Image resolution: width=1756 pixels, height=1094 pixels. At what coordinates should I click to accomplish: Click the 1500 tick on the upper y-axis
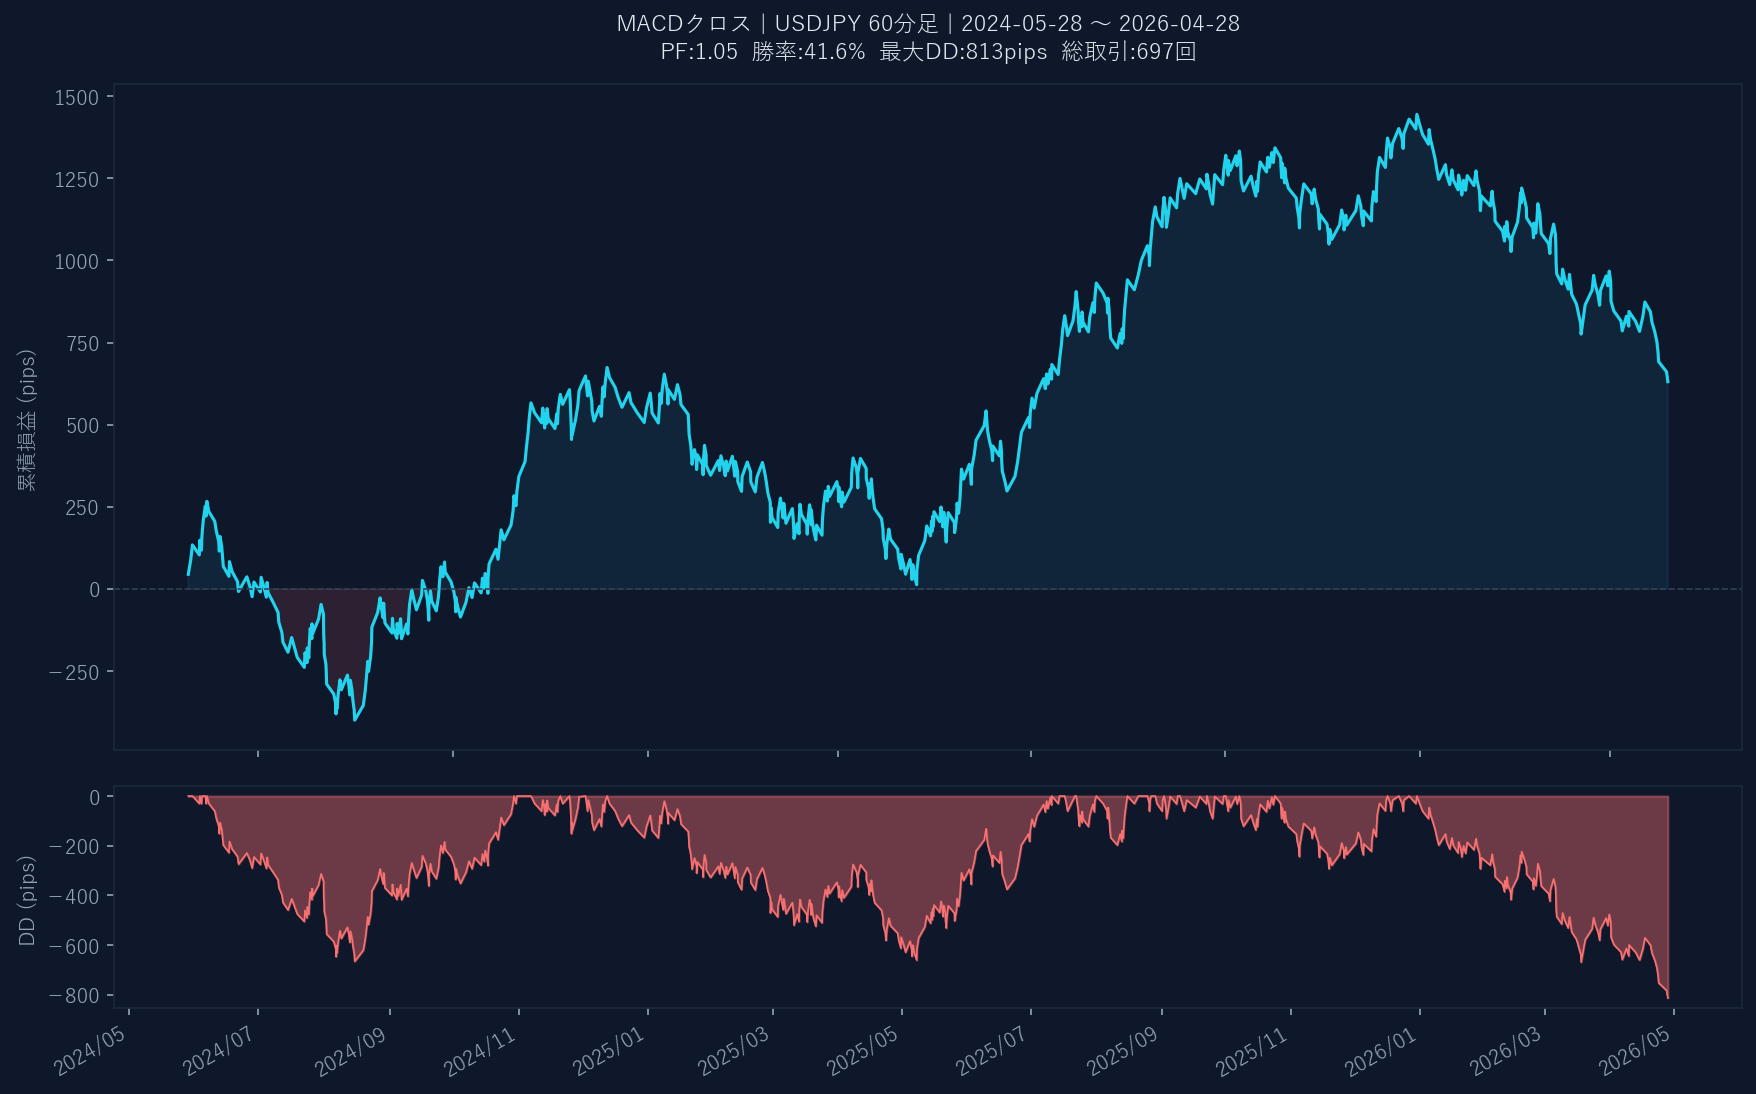click(x=77, y=98)
